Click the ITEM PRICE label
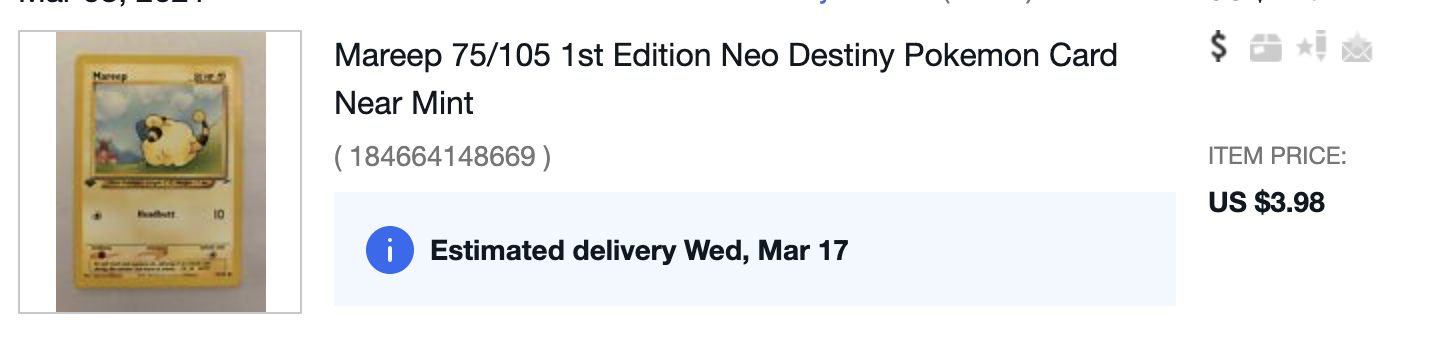 click(1277, 157)
